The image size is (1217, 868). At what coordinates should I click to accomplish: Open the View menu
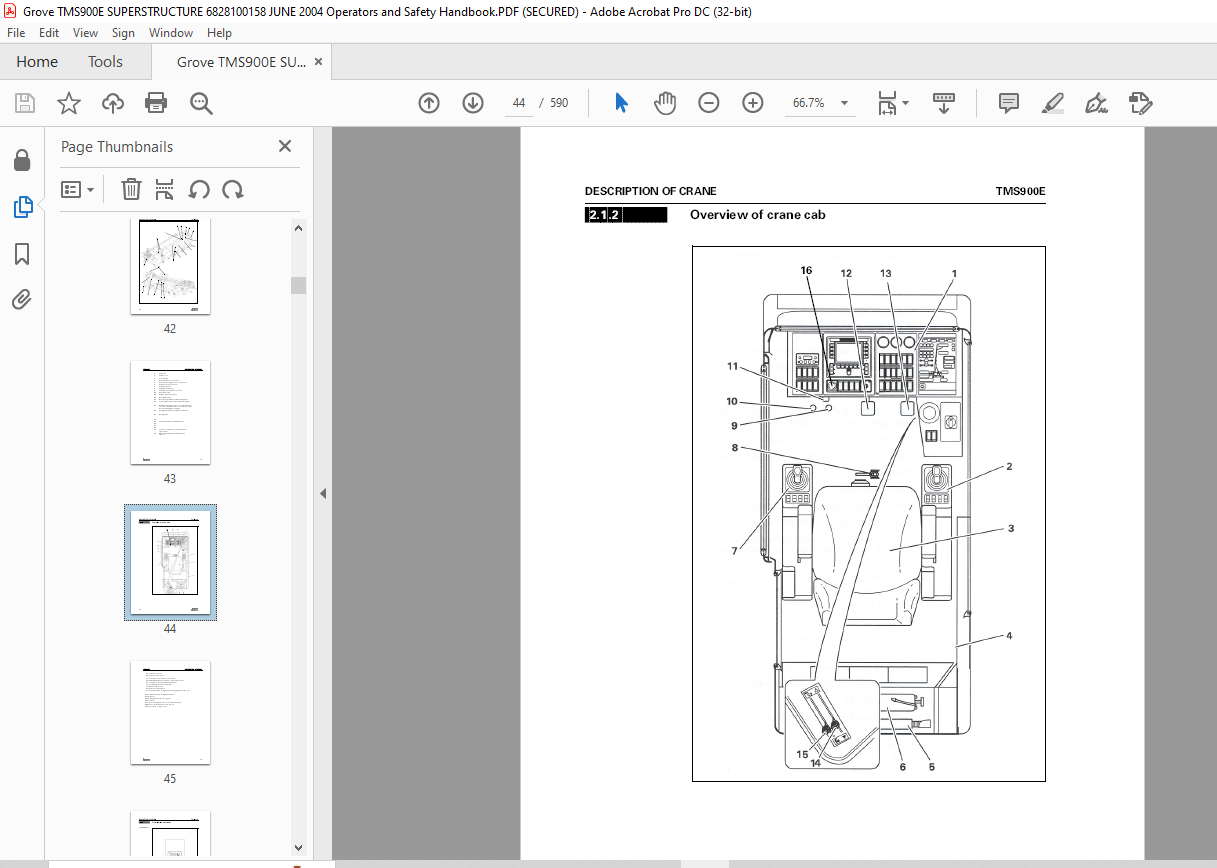click(x=85, y=33)
